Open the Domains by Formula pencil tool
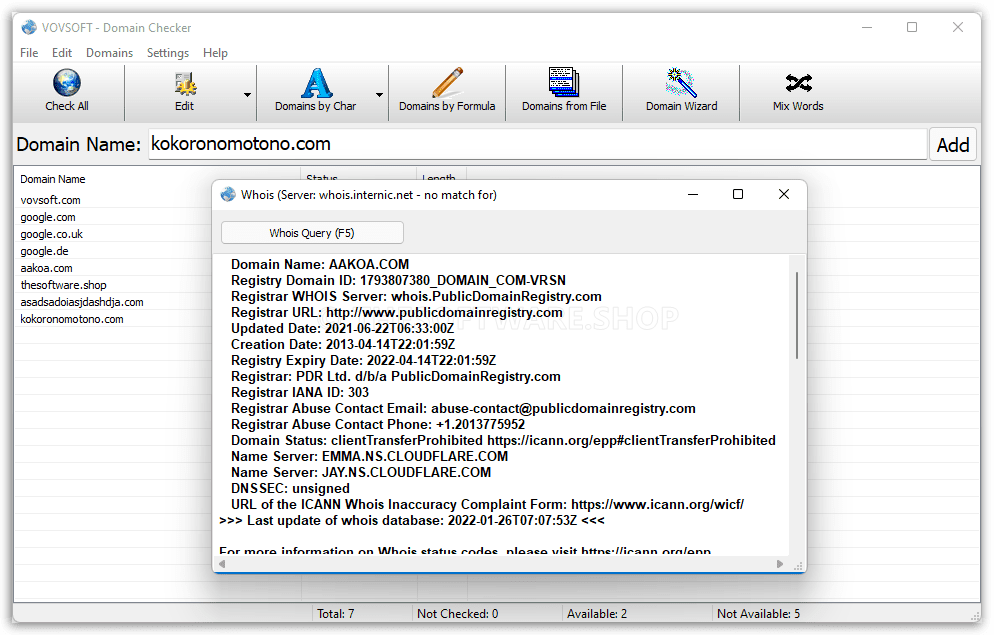The image size is (994, 635). tap(447, 91)
